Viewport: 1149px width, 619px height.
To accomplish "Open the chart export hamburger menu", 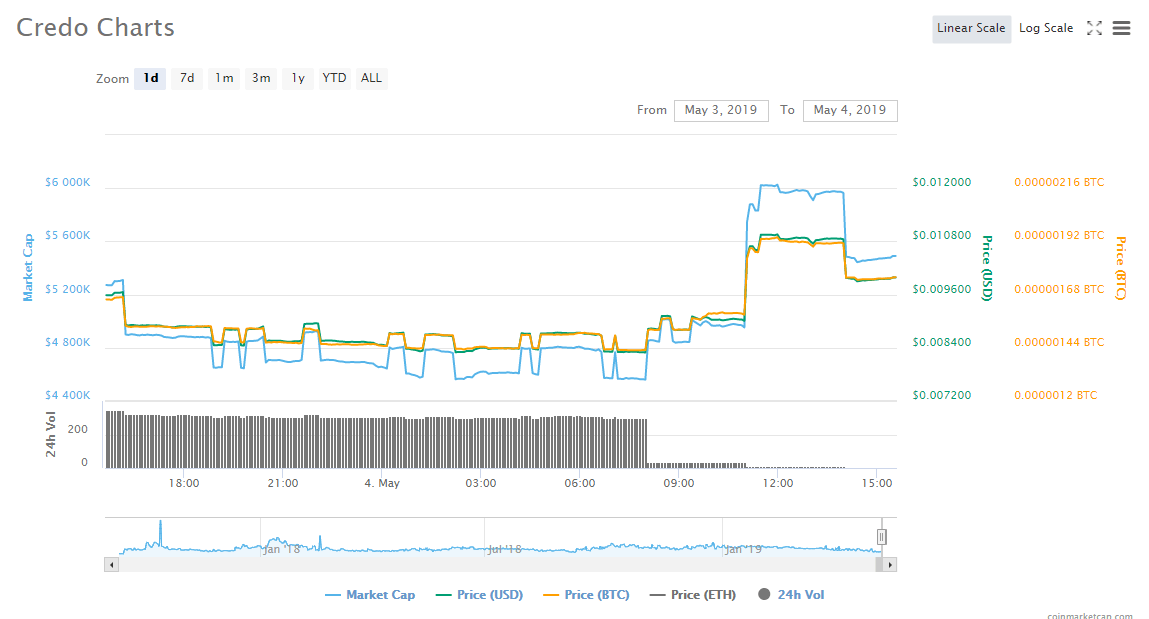I will [x=1121, y=28].
